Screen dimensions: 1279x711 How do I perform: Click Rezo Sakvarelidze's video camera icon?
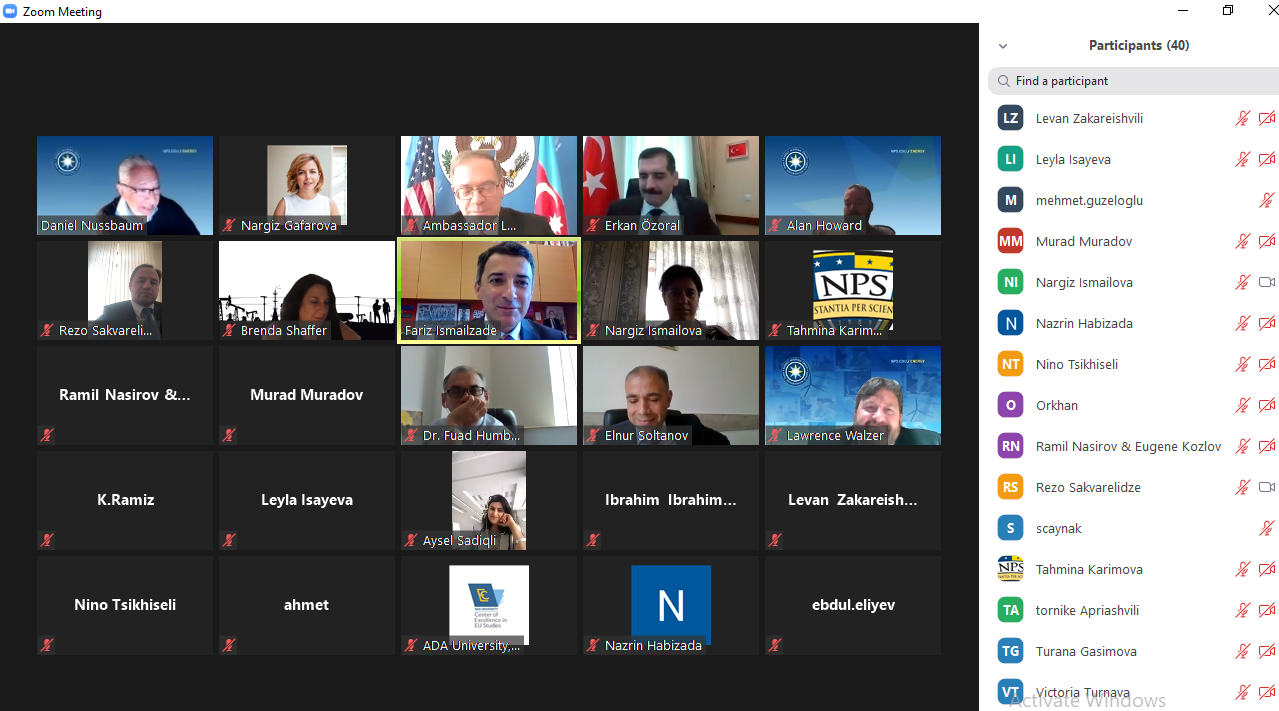[1266, 487]
